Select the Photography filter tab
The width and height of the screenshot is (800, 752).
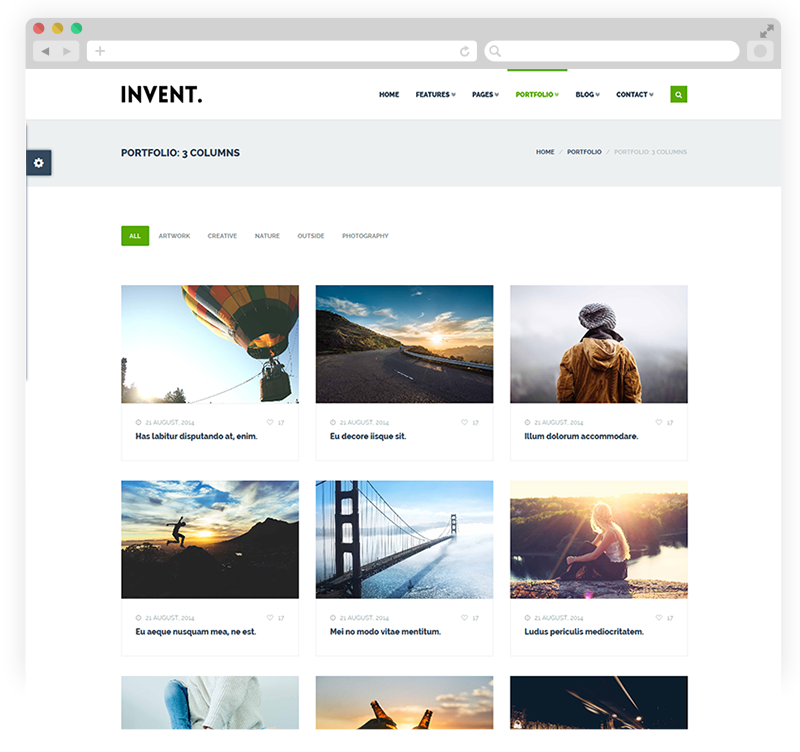(x=365, y=236)
